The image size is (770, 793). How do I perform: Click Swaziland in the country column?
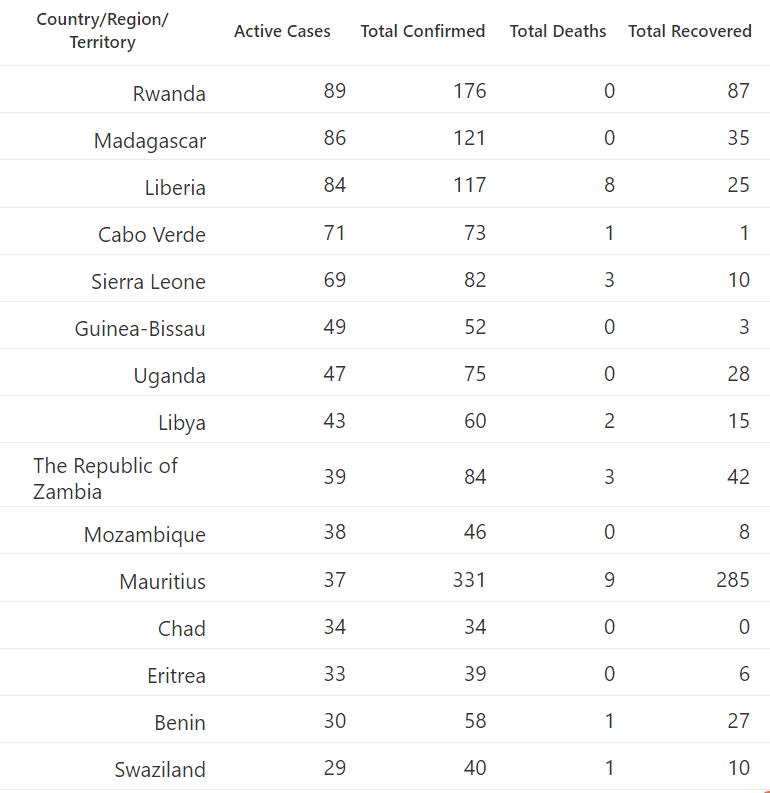[x=160, y=770]
